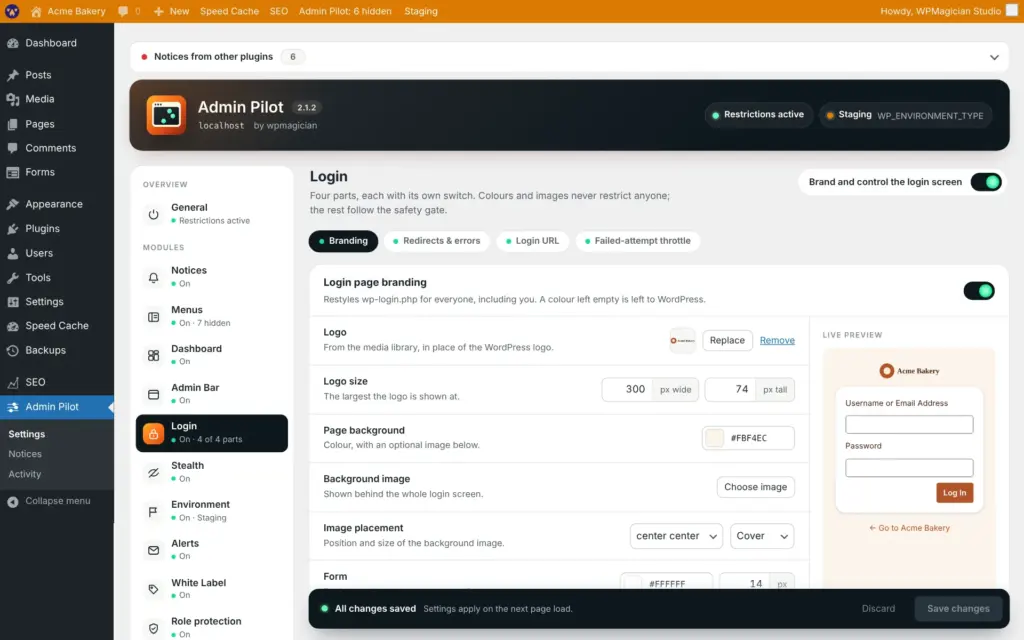The image size is (1024, 640).
Task: Switch to the Branding tab
Action: pos(344,241)
